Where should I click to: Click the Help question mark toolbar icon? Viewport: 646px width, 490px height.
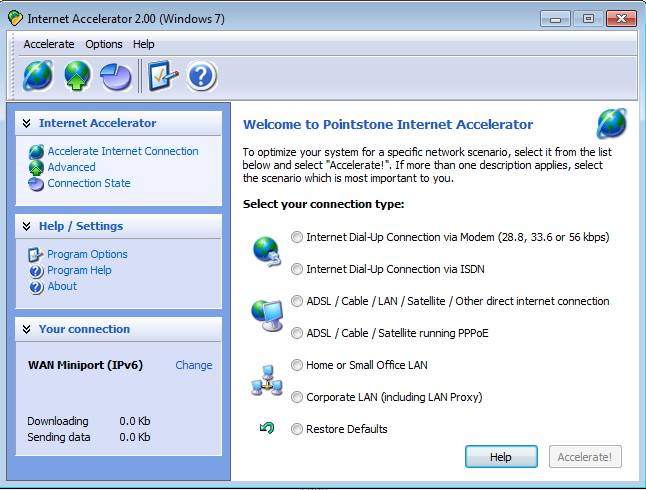(201, 76)
